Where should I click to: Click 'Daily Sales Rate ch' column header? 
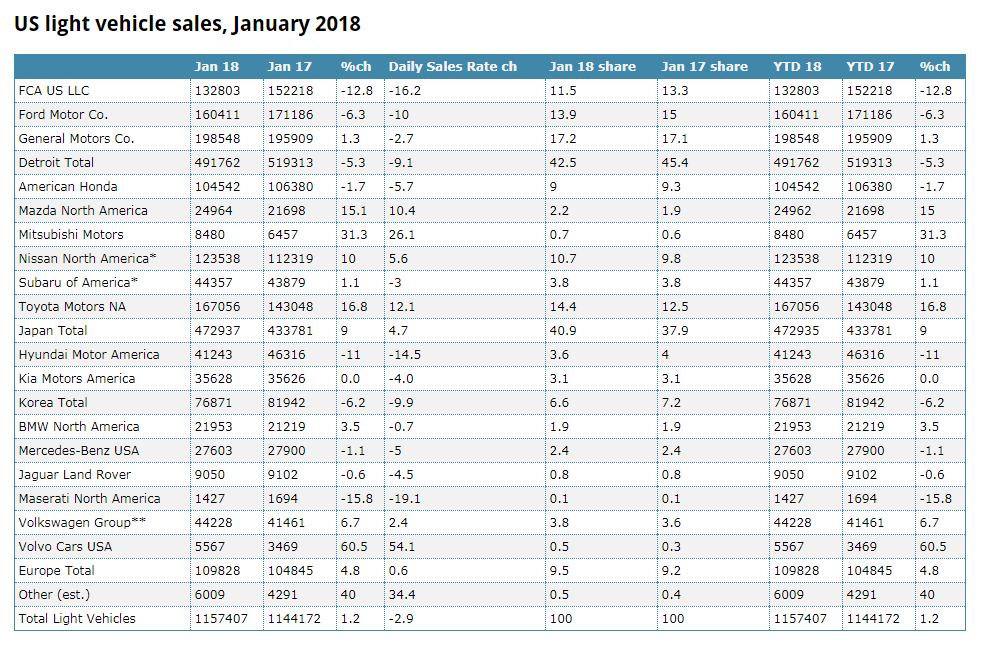click(x=452, y=66)
